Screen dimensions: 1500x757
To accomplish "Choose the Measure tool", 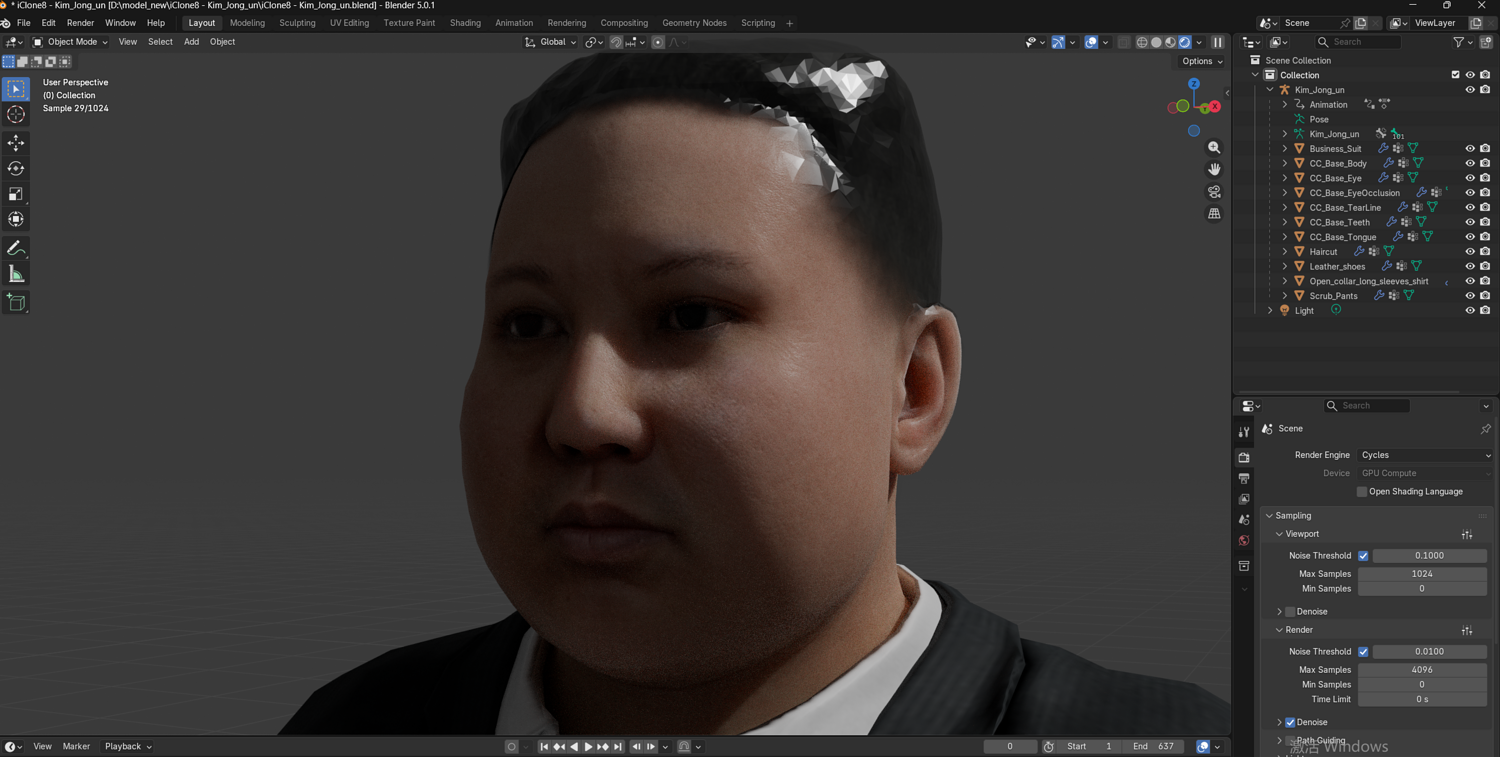I will coord(16,274).
